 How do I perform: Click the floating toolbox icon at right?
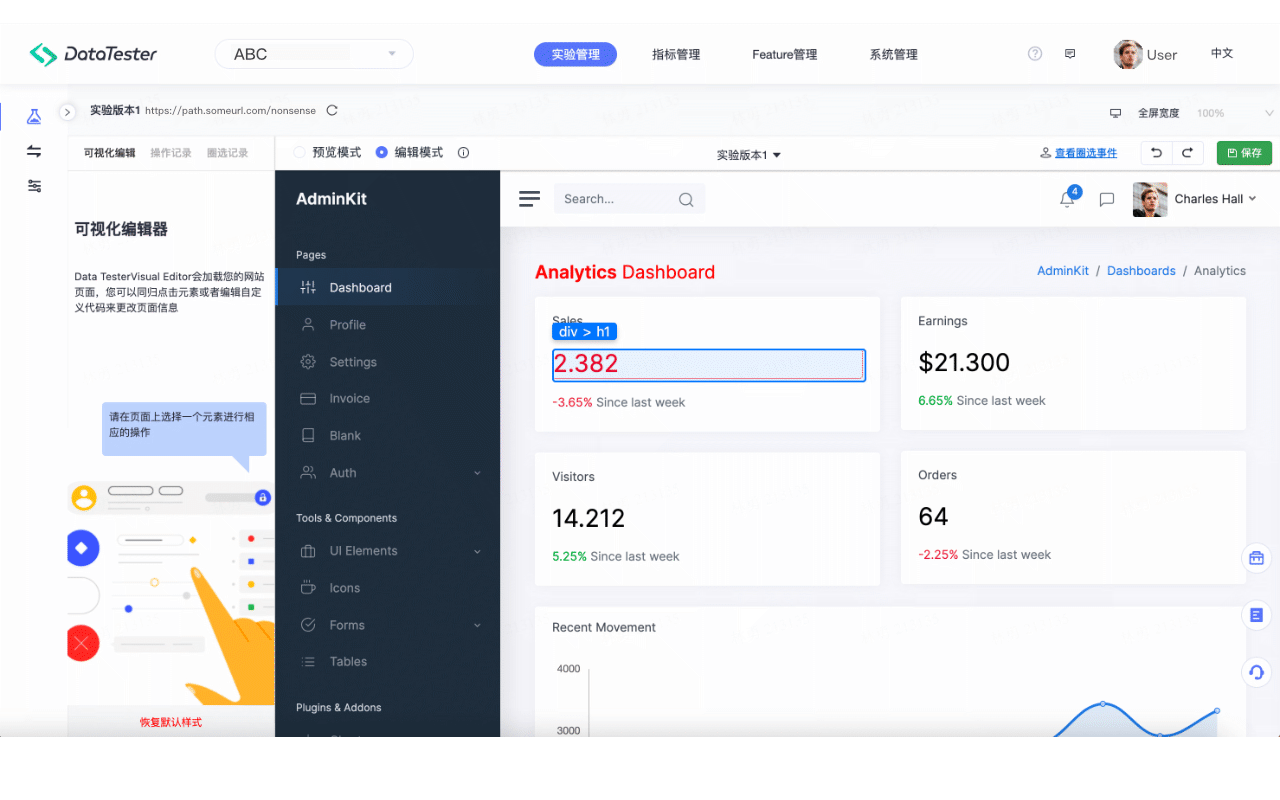click(x=1256, y=558)
